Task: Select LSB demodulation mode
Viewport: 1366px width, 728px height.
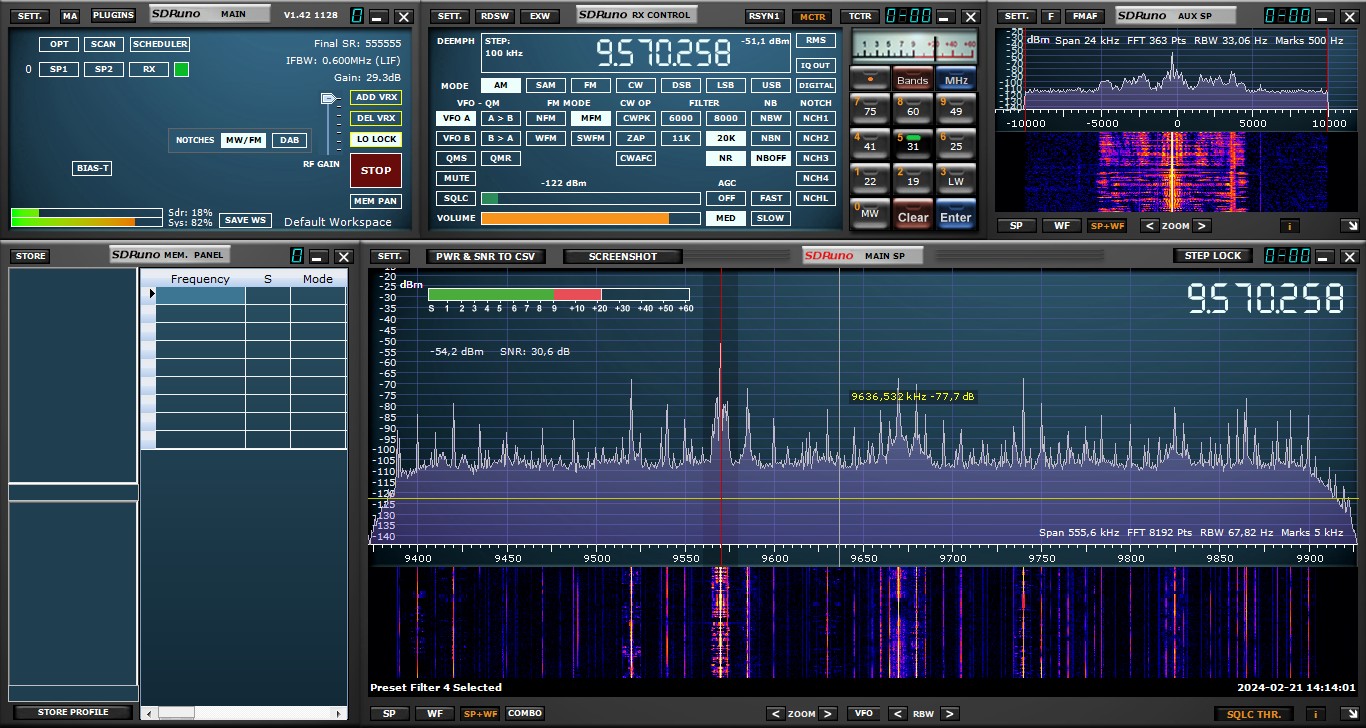Action: [725, 85]
